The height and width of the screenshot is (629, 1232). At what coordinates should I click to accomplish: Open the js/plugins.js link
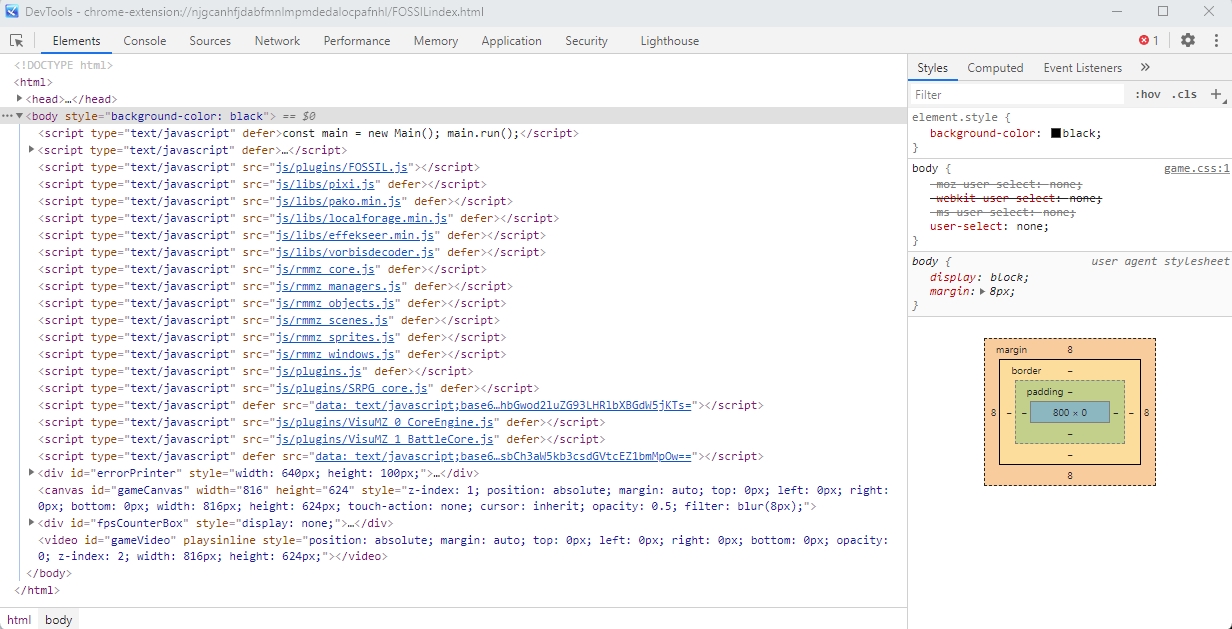tap(319, 371)
